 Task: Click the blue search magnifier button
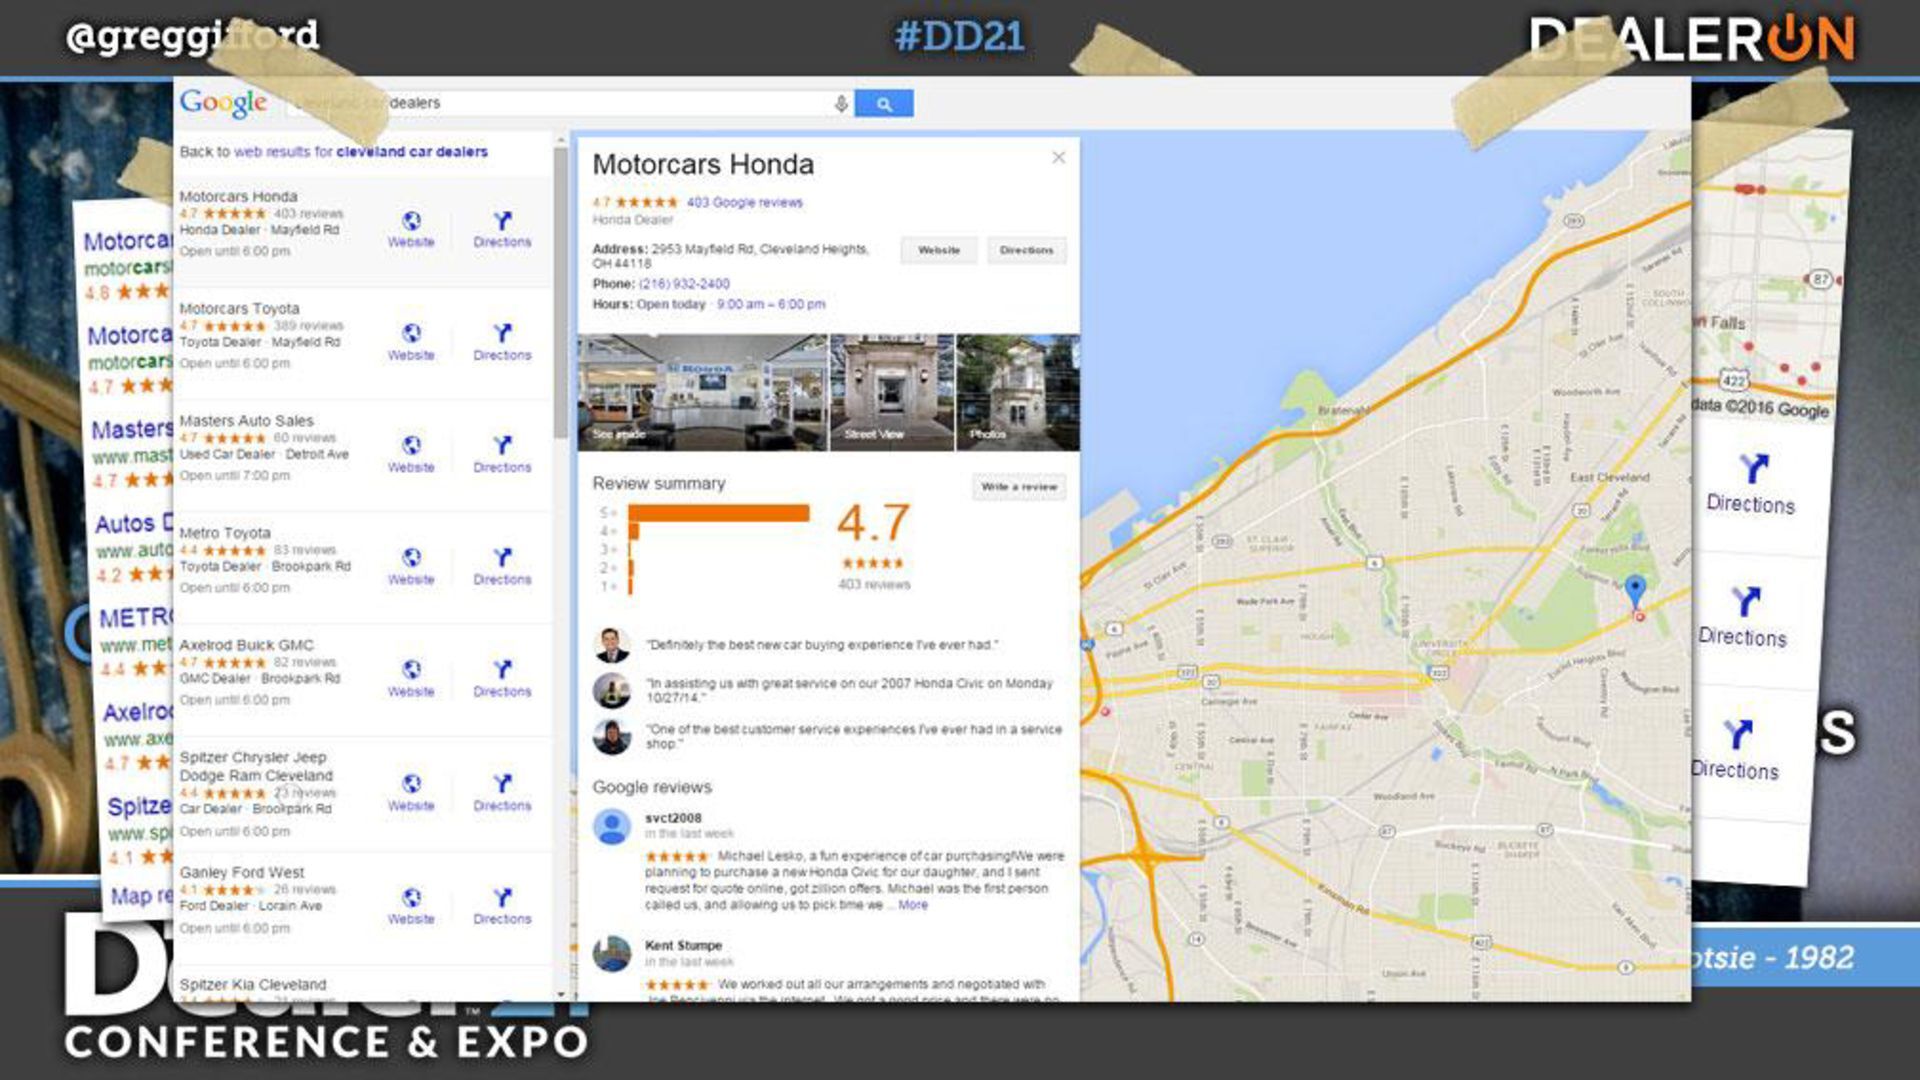pyautogui.click(x=883, y=103)
